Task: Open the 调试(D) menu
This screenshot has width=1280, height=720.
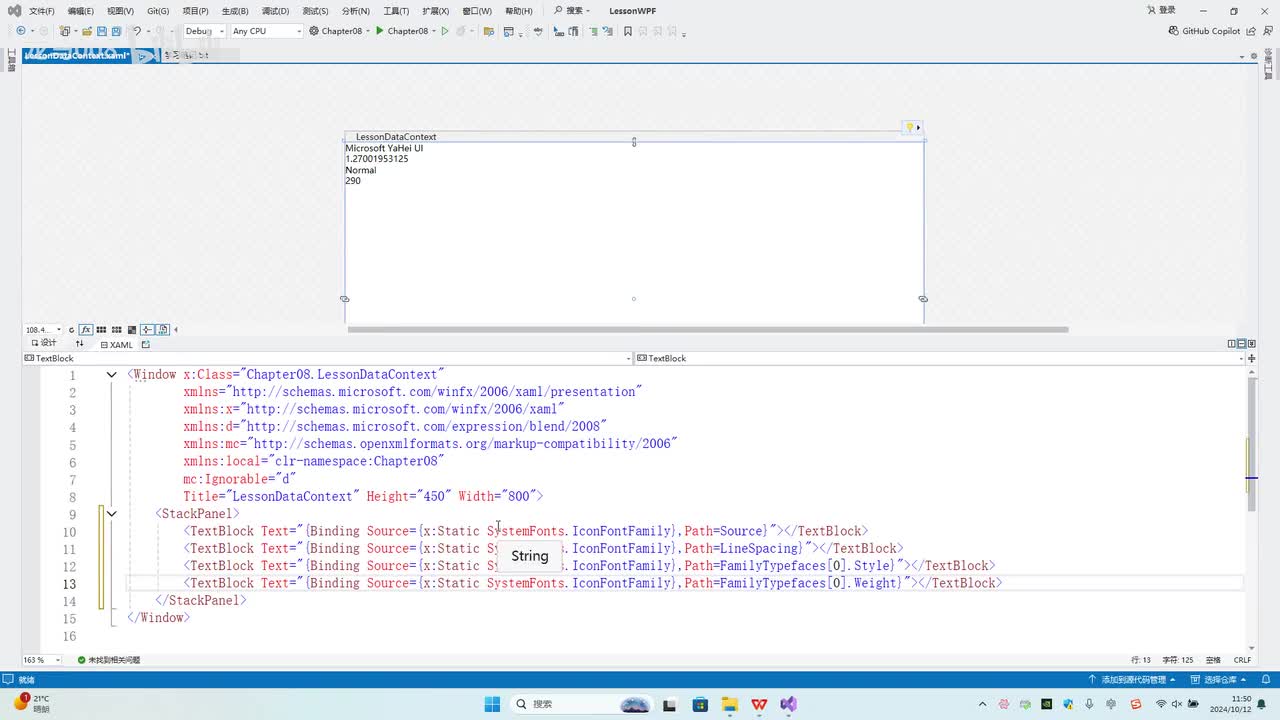Action: pyautogui.click(x=275, y=11)
